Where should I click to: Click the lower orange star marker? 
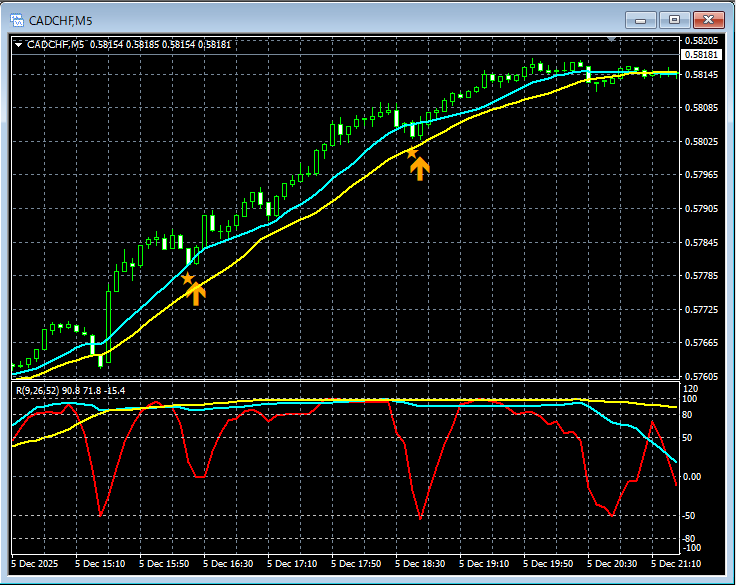(x=187, y=278)
